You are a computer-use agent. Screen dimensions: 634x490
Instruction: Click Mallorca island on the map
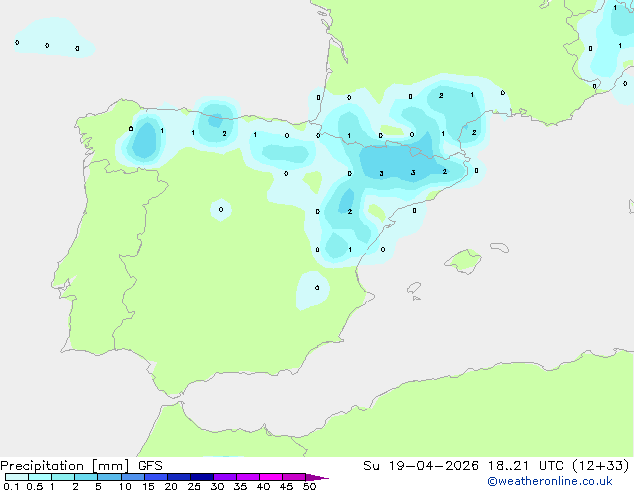464,261
